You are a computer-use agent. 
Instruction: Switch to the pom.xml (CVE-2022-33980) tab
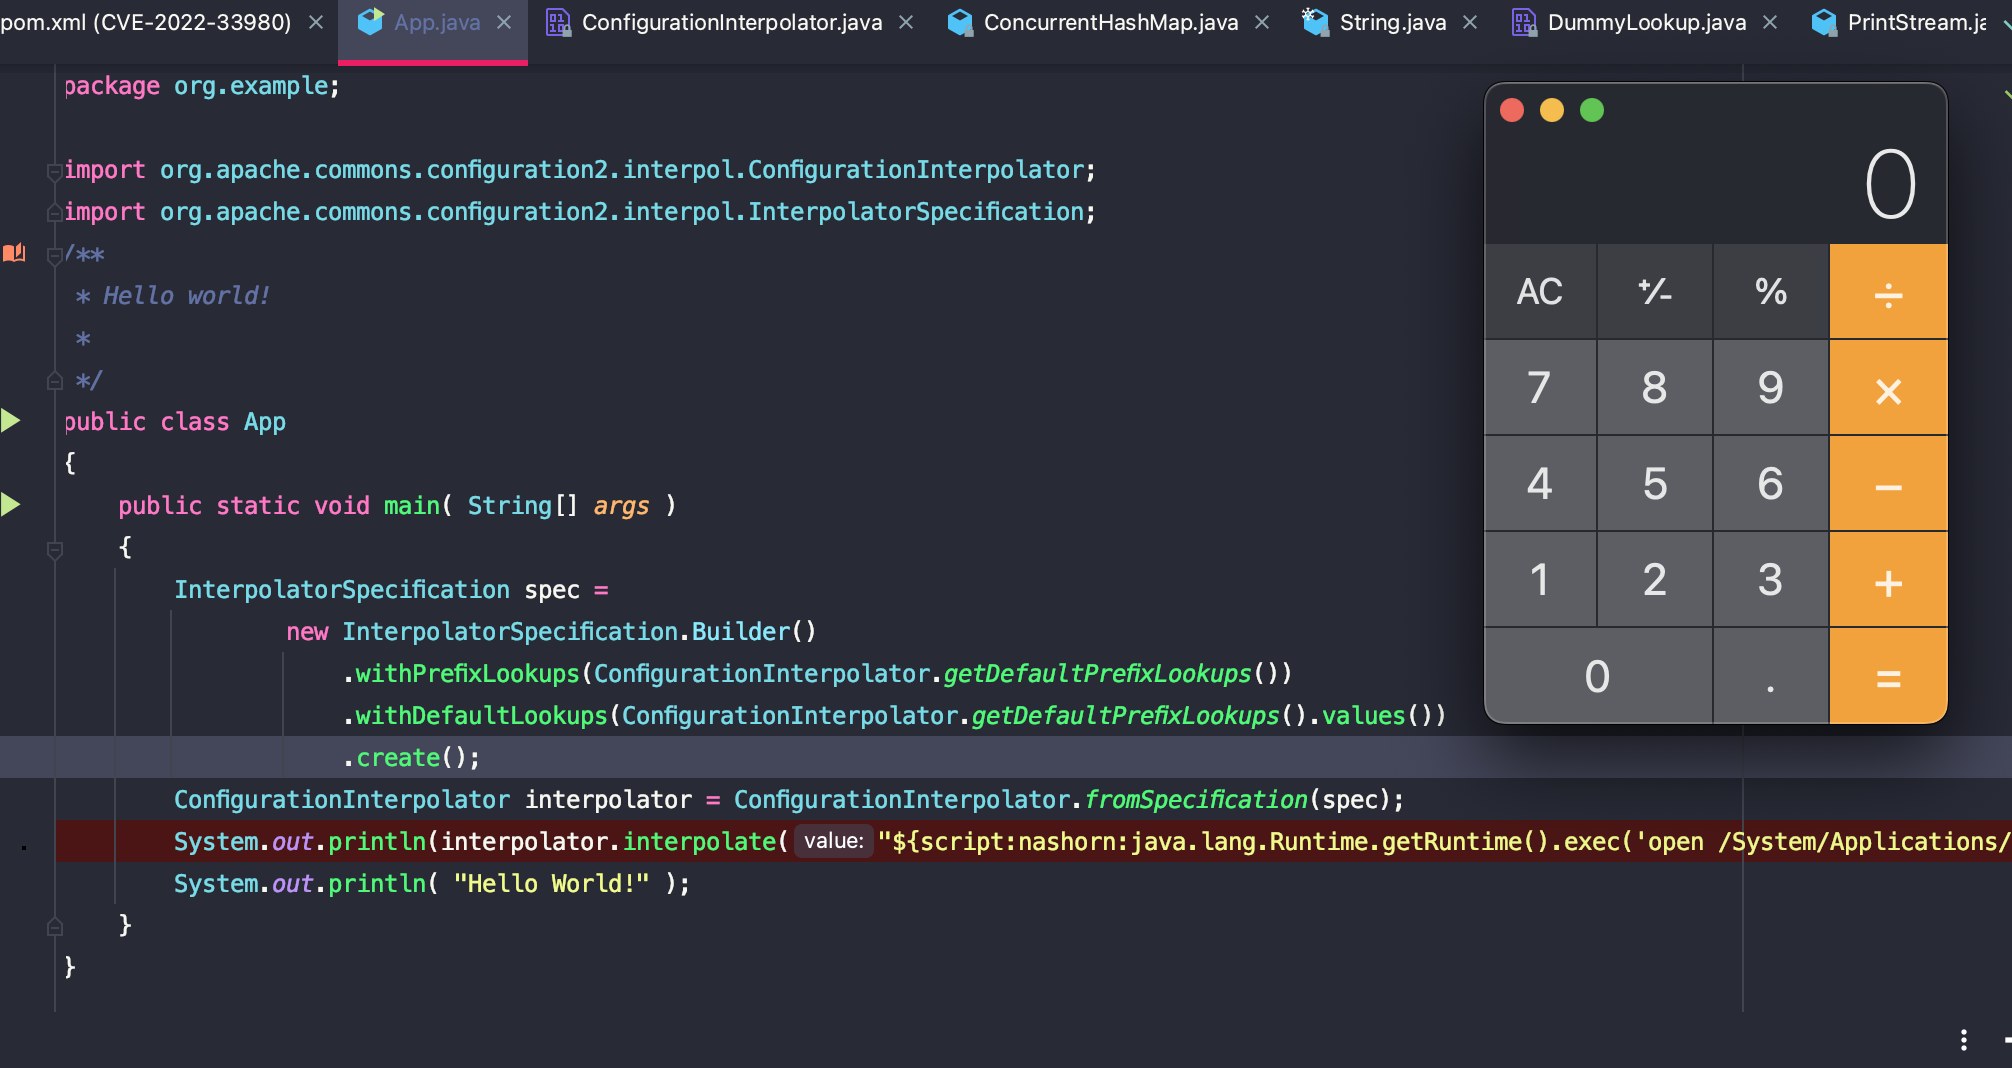(146, 22)
